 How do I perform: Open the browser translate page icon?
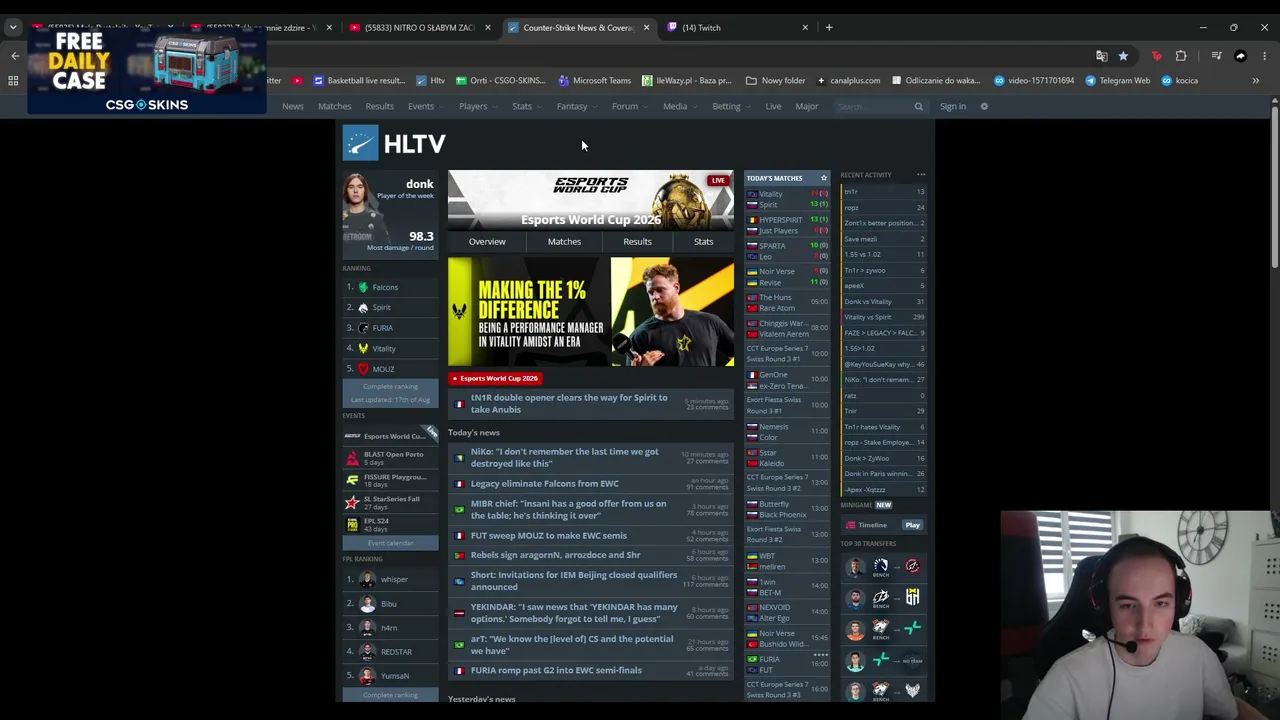(x=1101, y=56)
